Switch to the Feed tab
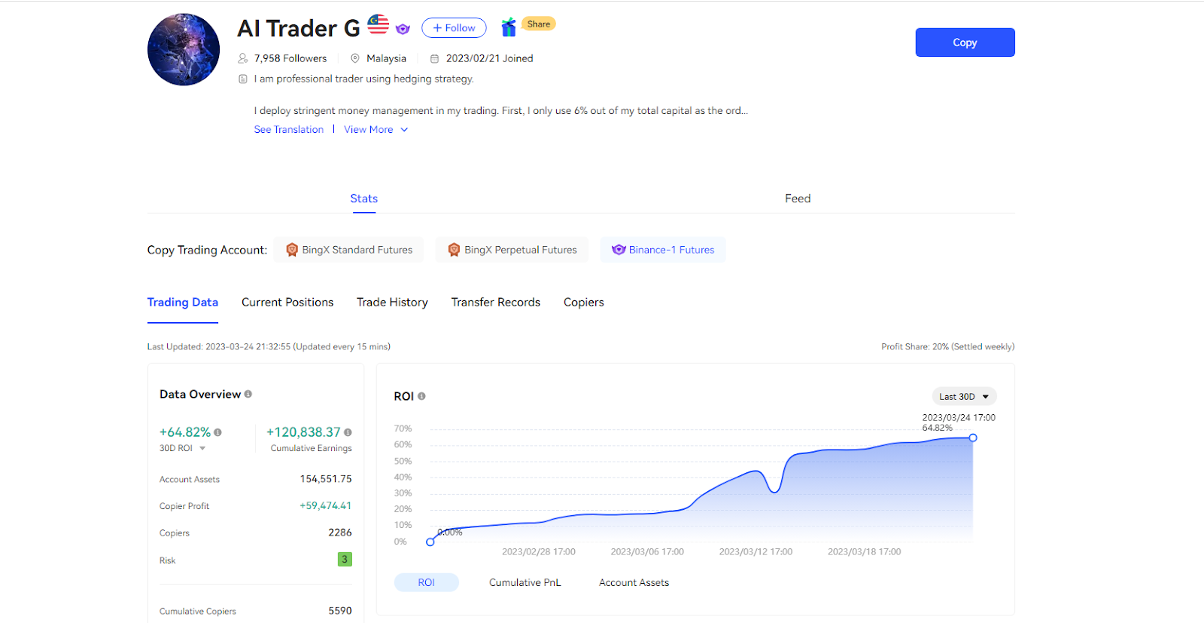The image size is (1204, 624). coord(797,198)
